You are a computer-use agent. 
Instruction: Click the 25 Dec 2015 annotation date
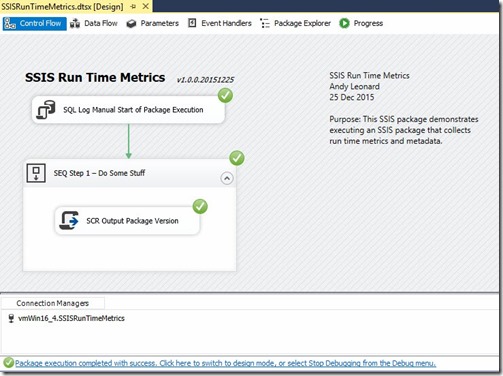point(352,97)
